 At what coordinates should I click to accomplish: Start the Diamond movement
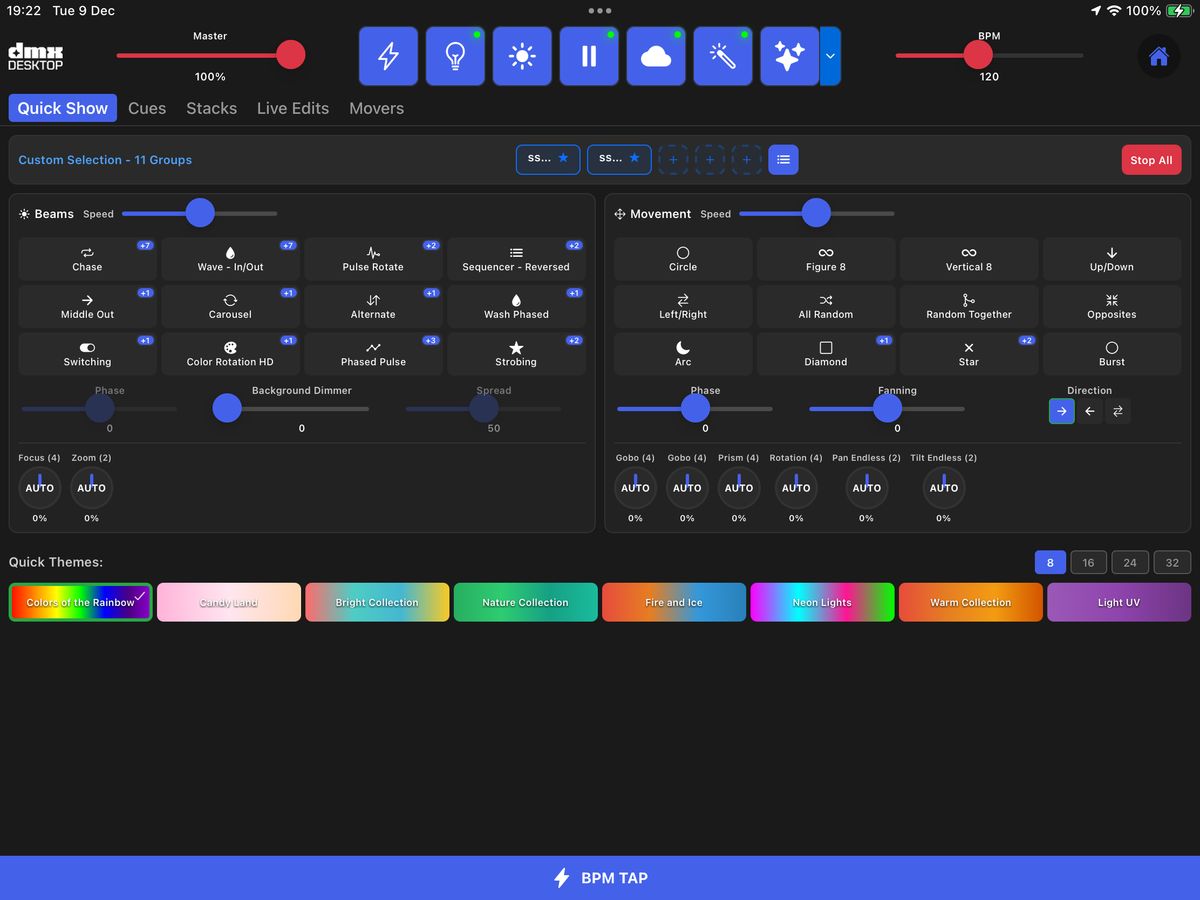coord(826,354)
